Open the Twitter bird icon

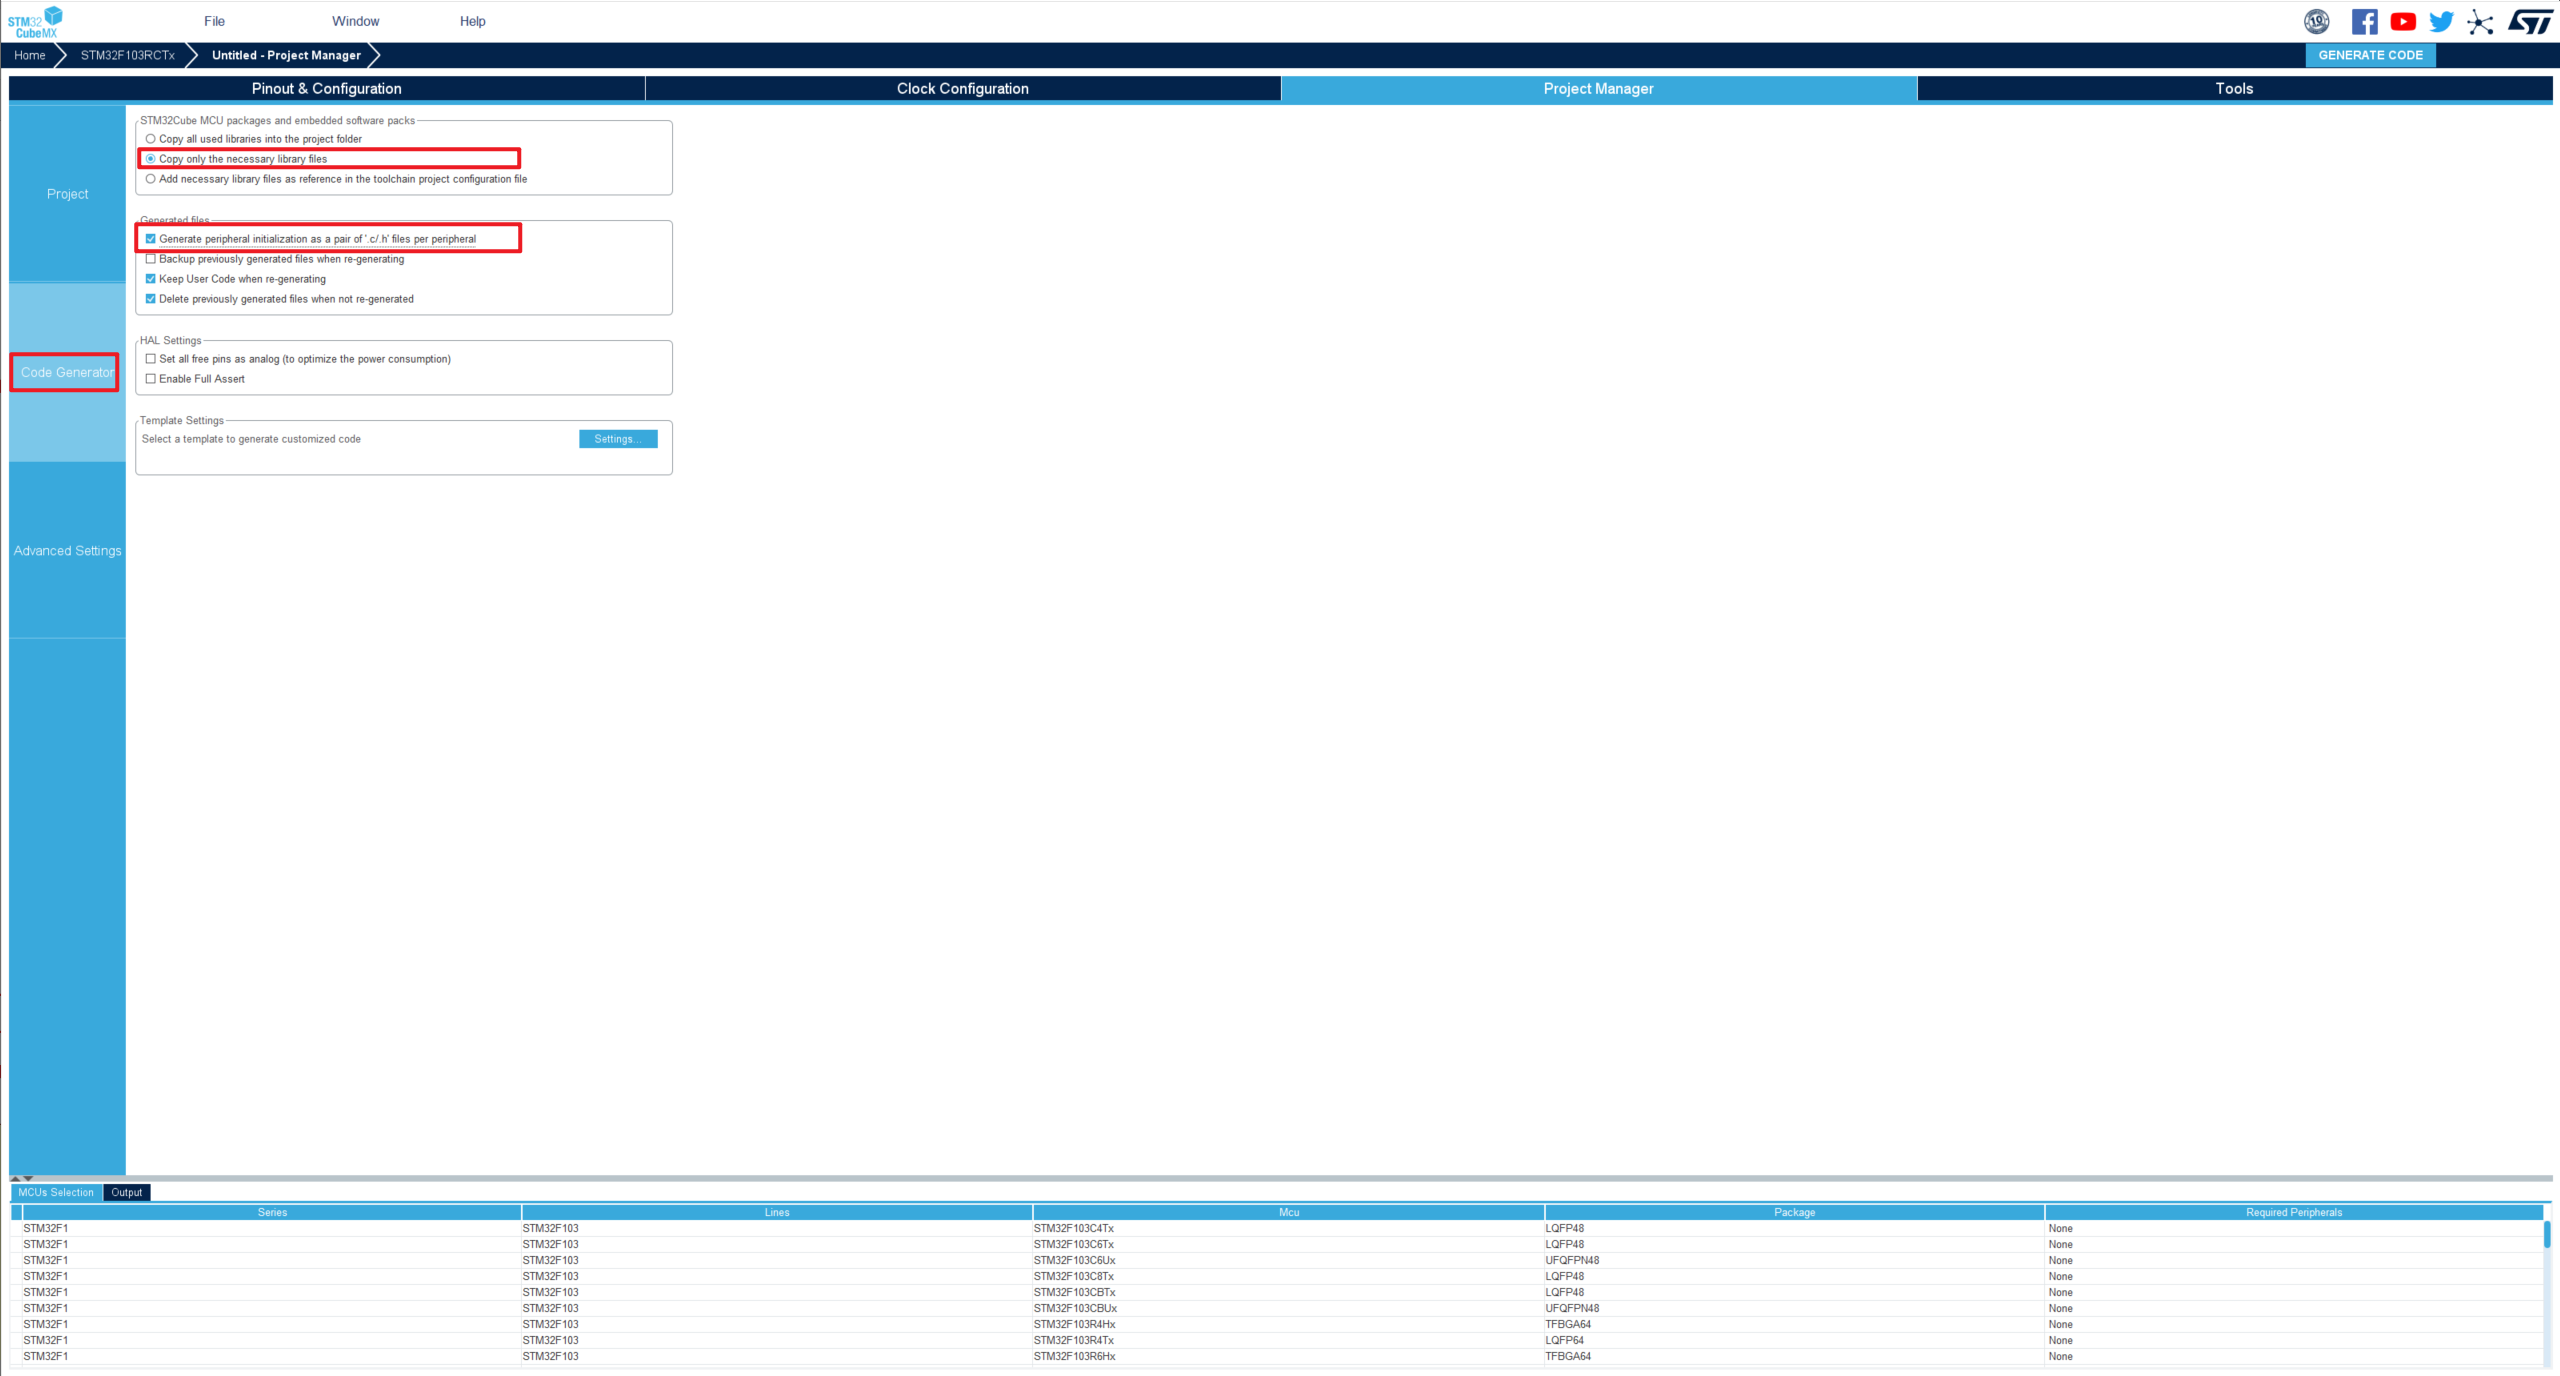tap(2441, 21)
